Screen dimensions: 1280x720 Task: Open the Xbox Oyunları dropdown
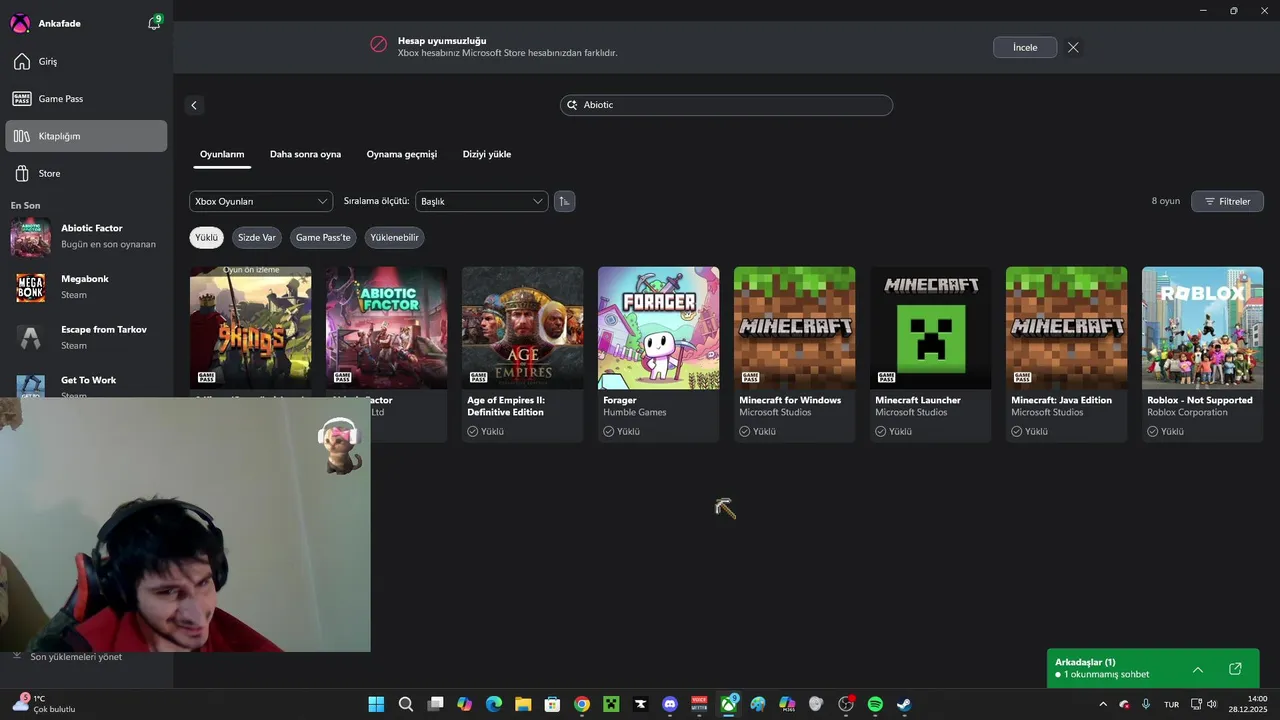pos(261,201)
